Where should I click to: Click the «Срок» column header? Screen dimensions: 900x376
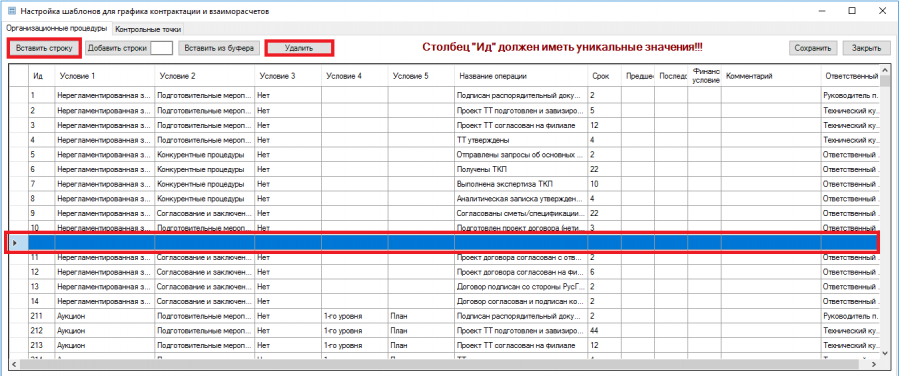(604, 76)
